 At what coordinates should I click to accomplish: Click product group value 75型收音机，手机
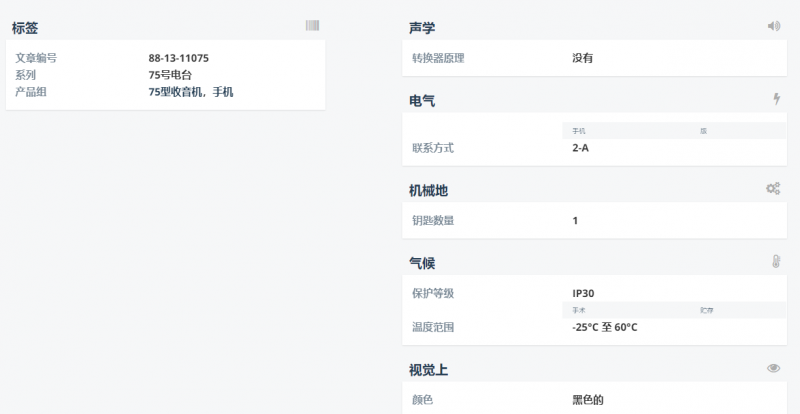(190, 92)
